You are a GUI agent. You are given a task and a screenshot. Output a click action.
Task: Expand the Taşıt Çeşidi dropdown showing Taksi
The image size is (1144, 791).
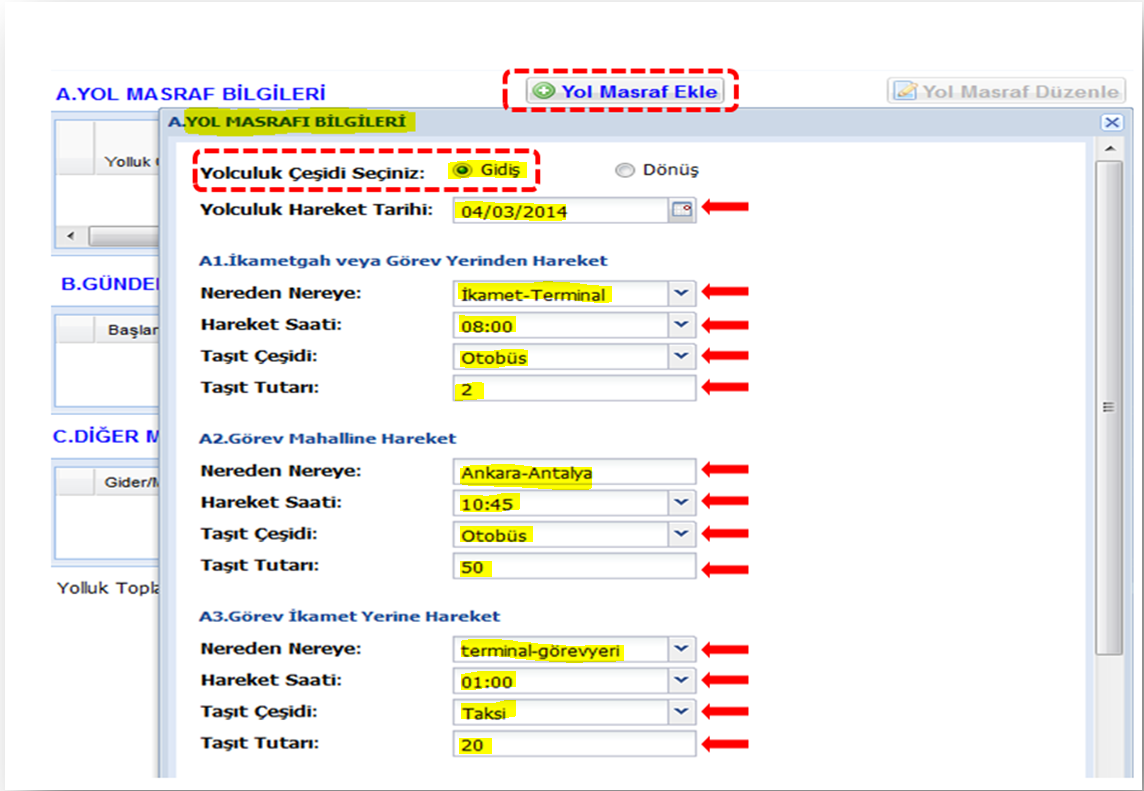(x=681, y=712)
